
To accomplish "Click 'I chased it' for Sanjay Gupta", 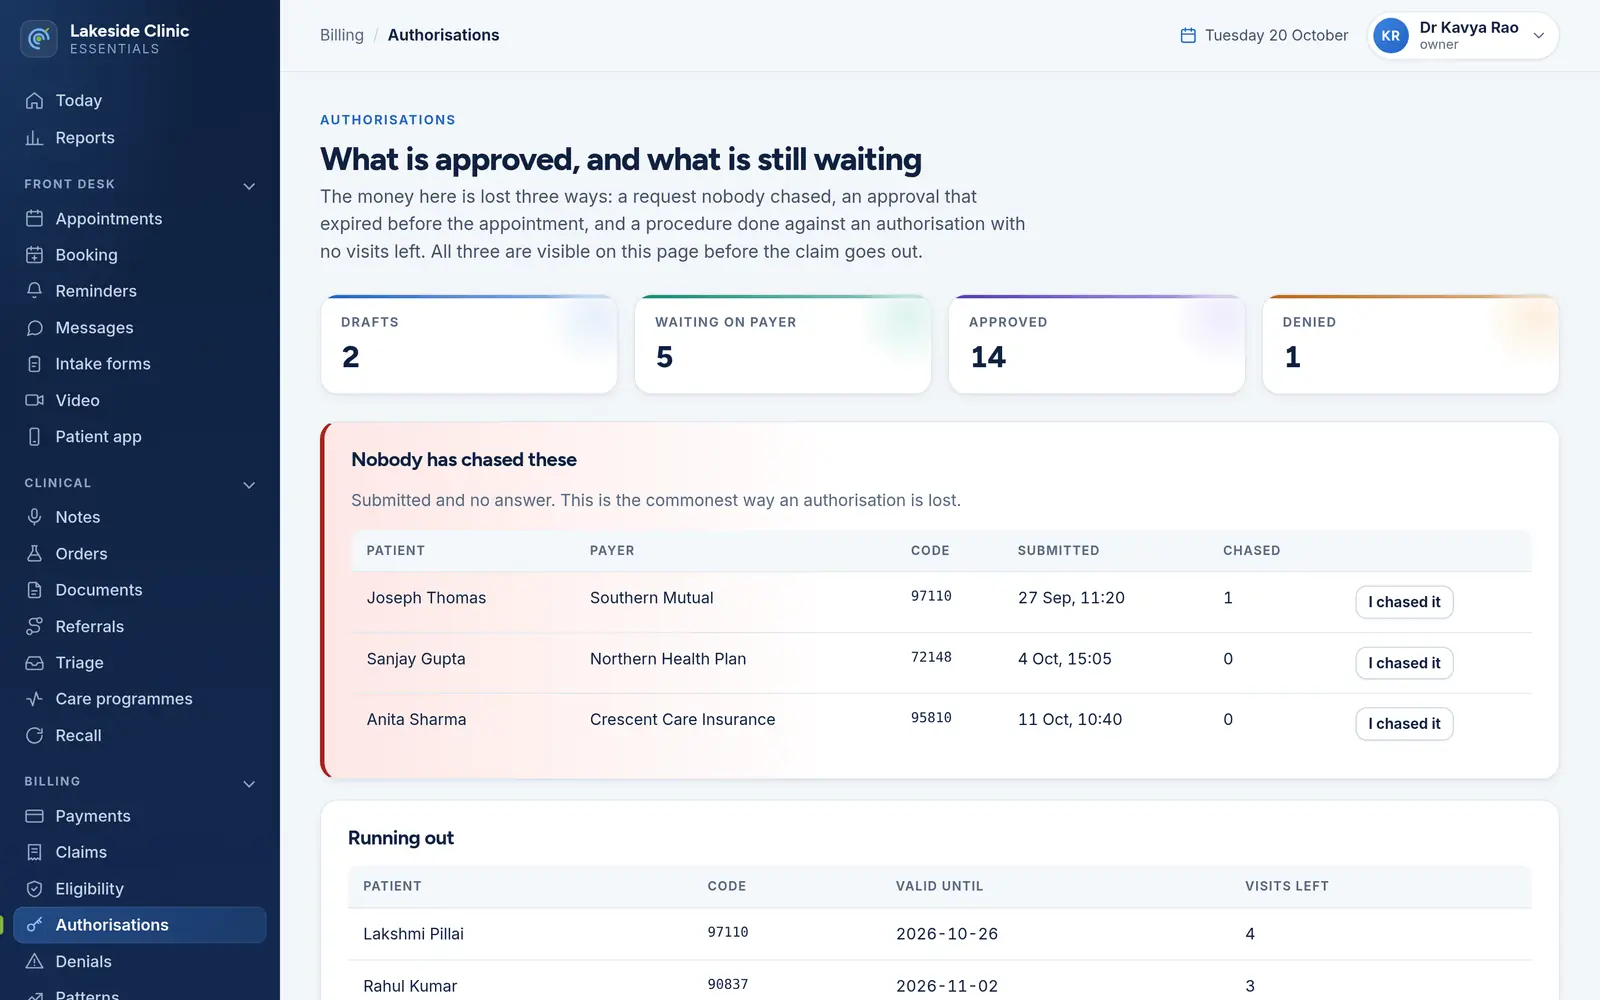I will click(1404, 663).
